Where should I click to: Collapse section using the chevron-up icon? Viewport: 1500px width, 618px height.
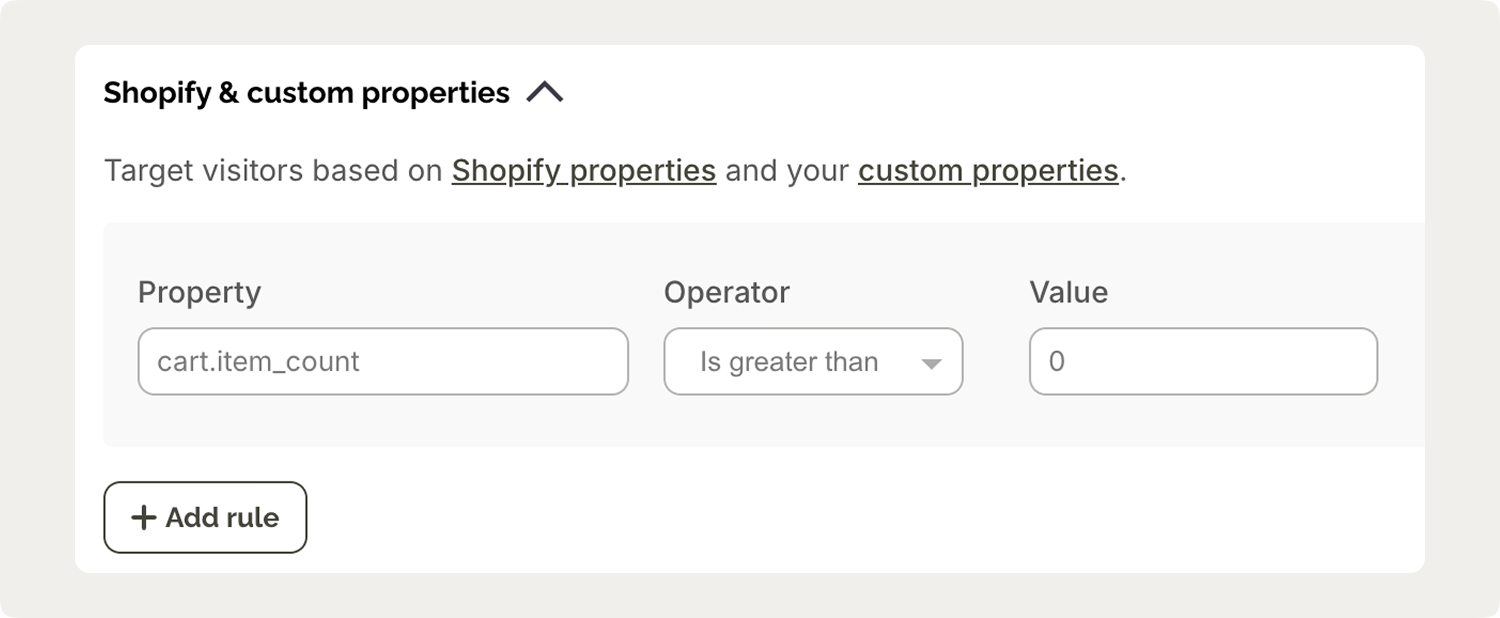pos(545,93)
